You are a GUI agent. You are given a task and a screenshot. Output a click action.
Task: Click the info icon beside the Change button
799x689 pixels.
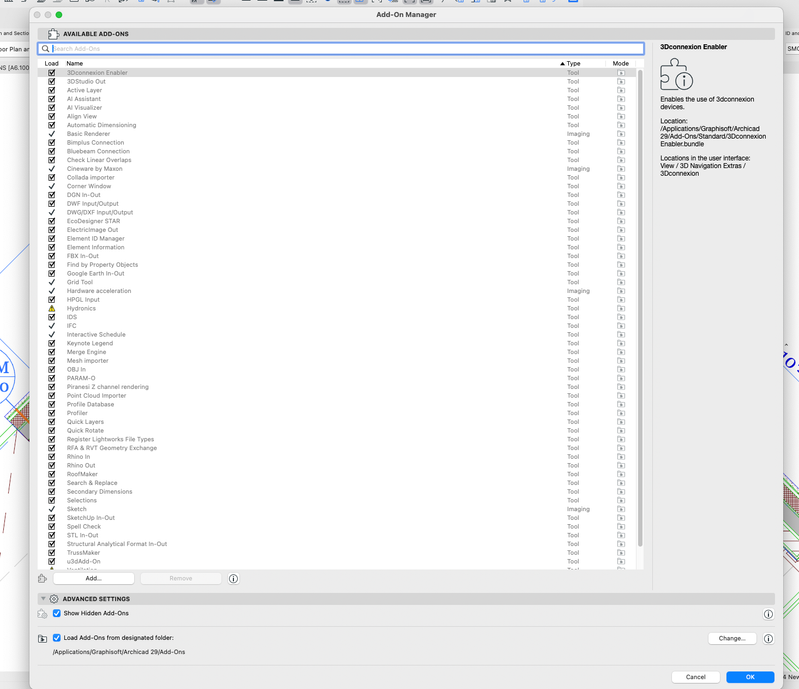point(768,639)
